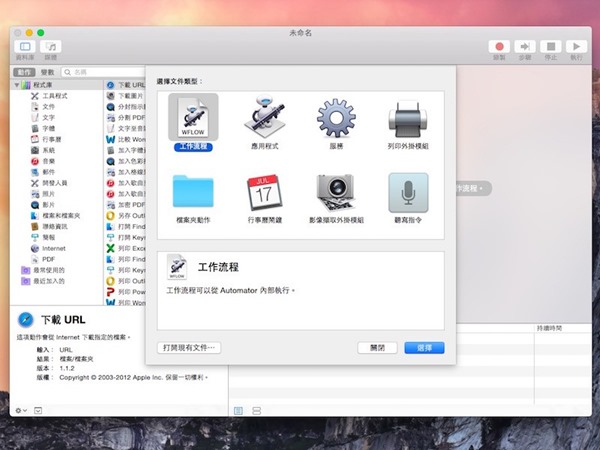Toggle the 資料庫 Library toolbar button
This screenshot has height=450, width=600.
(x=25, y=47)
